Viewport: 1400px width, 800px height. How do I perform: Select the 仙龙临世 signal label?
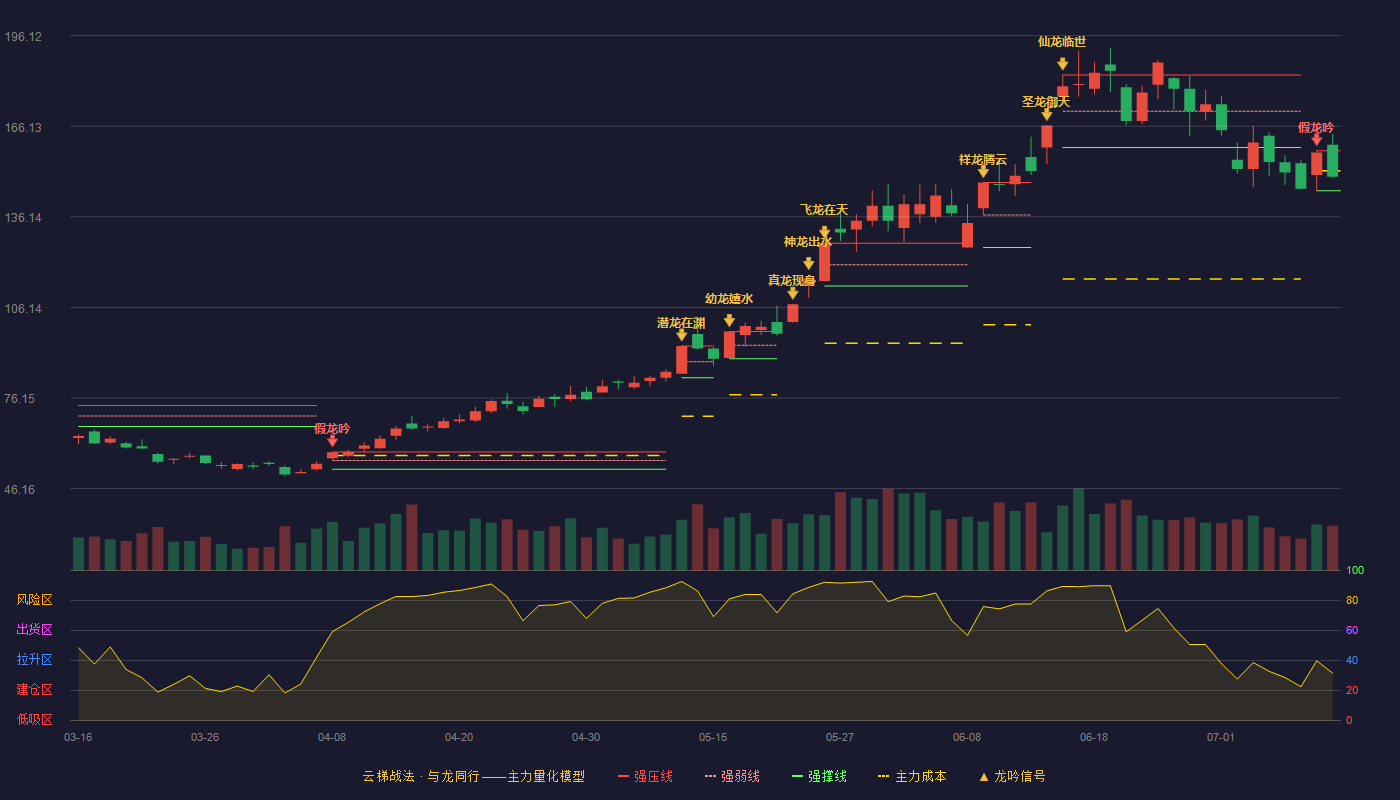[1062, 41]
